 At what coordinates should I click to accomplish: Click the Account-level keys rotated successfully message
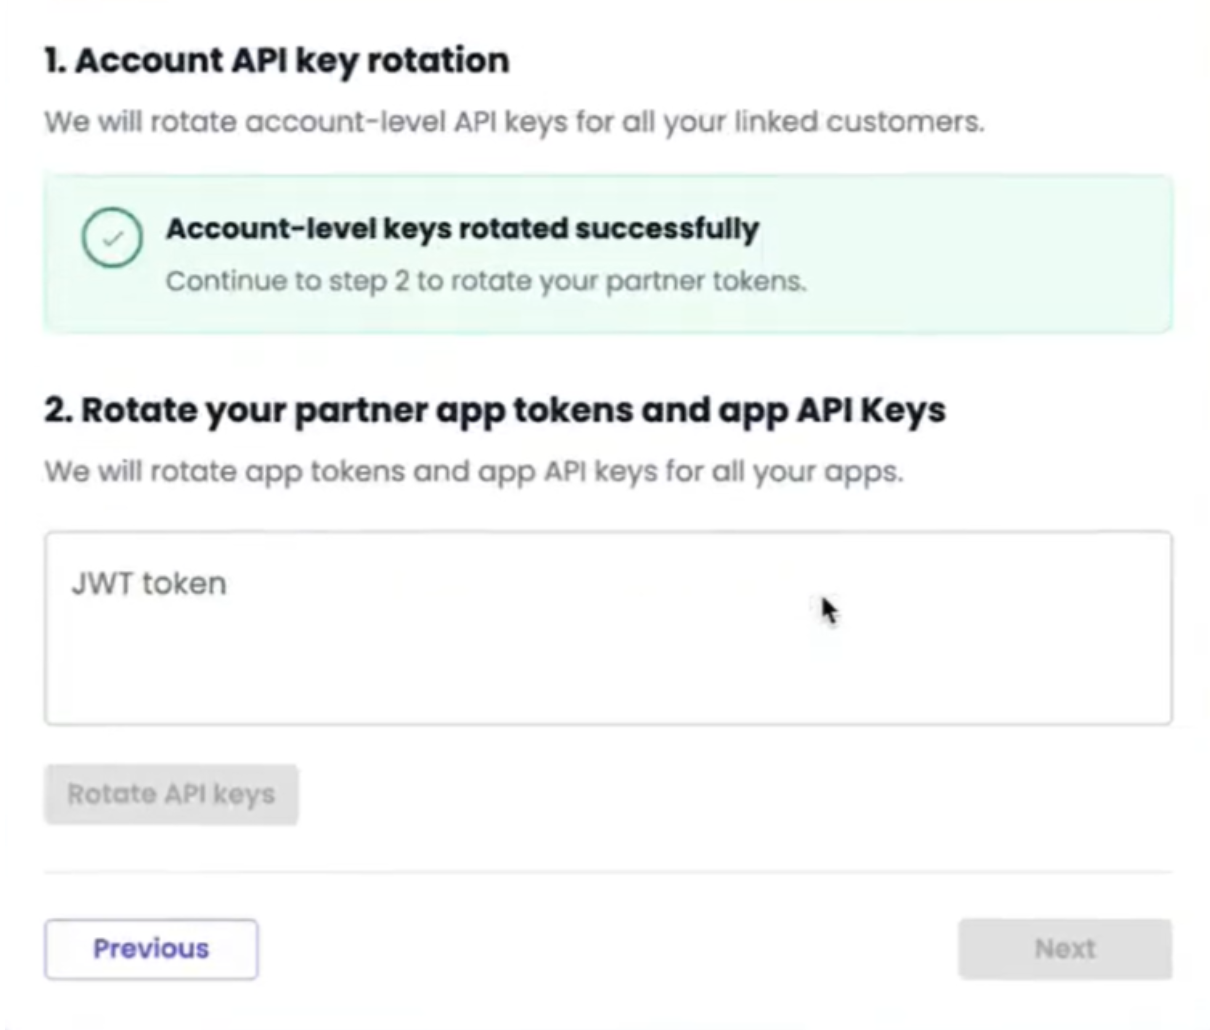463,229
